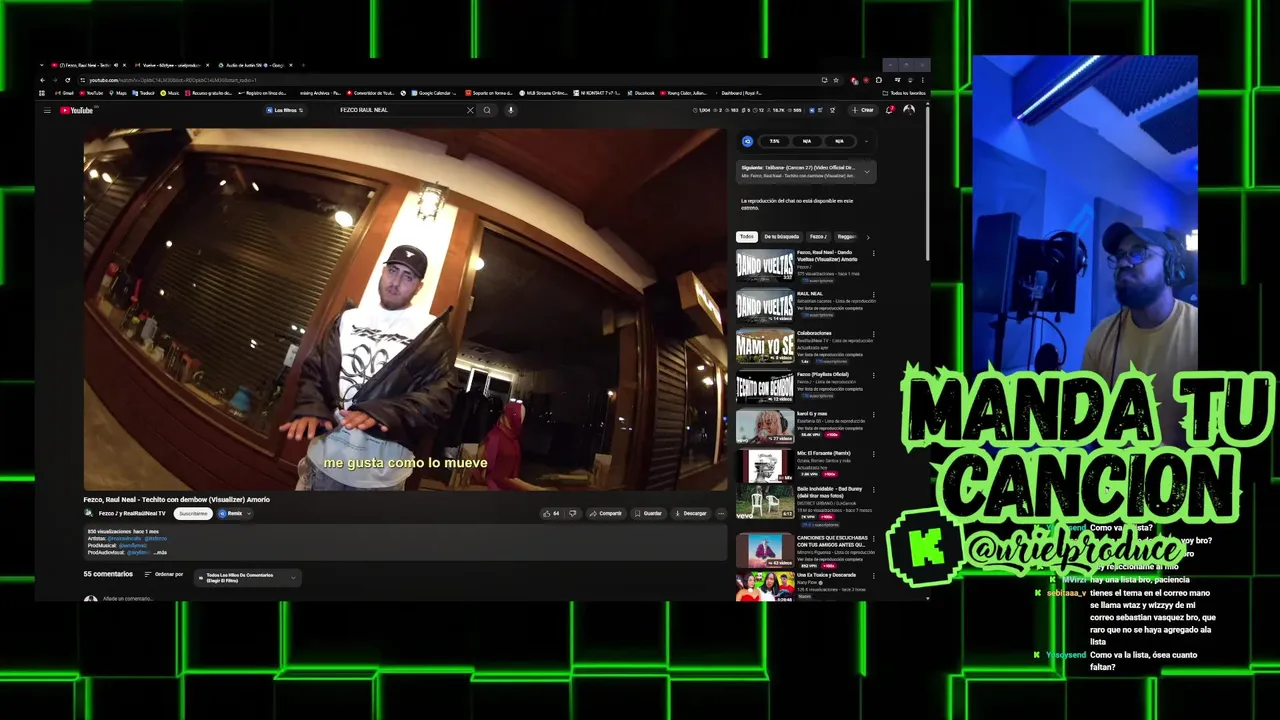Viewport: 1280px width, 720px height.
Task: Click the search magnifier icon
Action: 487,110
